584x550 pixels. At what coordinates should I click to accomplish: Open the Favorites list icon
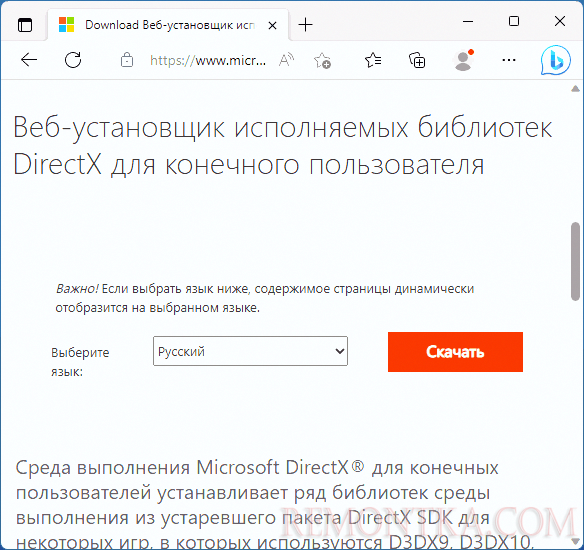pyautogui.click(x=373, y=60)
